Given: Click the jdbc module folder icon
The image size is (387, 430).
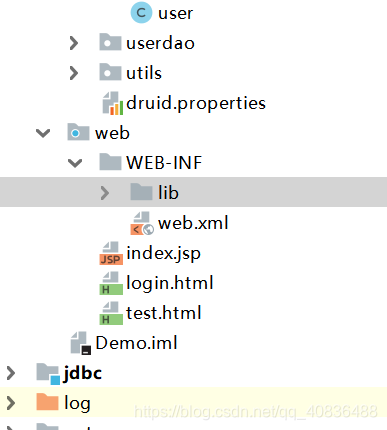Looking at the screenshot, I should [x=48, y=373].
